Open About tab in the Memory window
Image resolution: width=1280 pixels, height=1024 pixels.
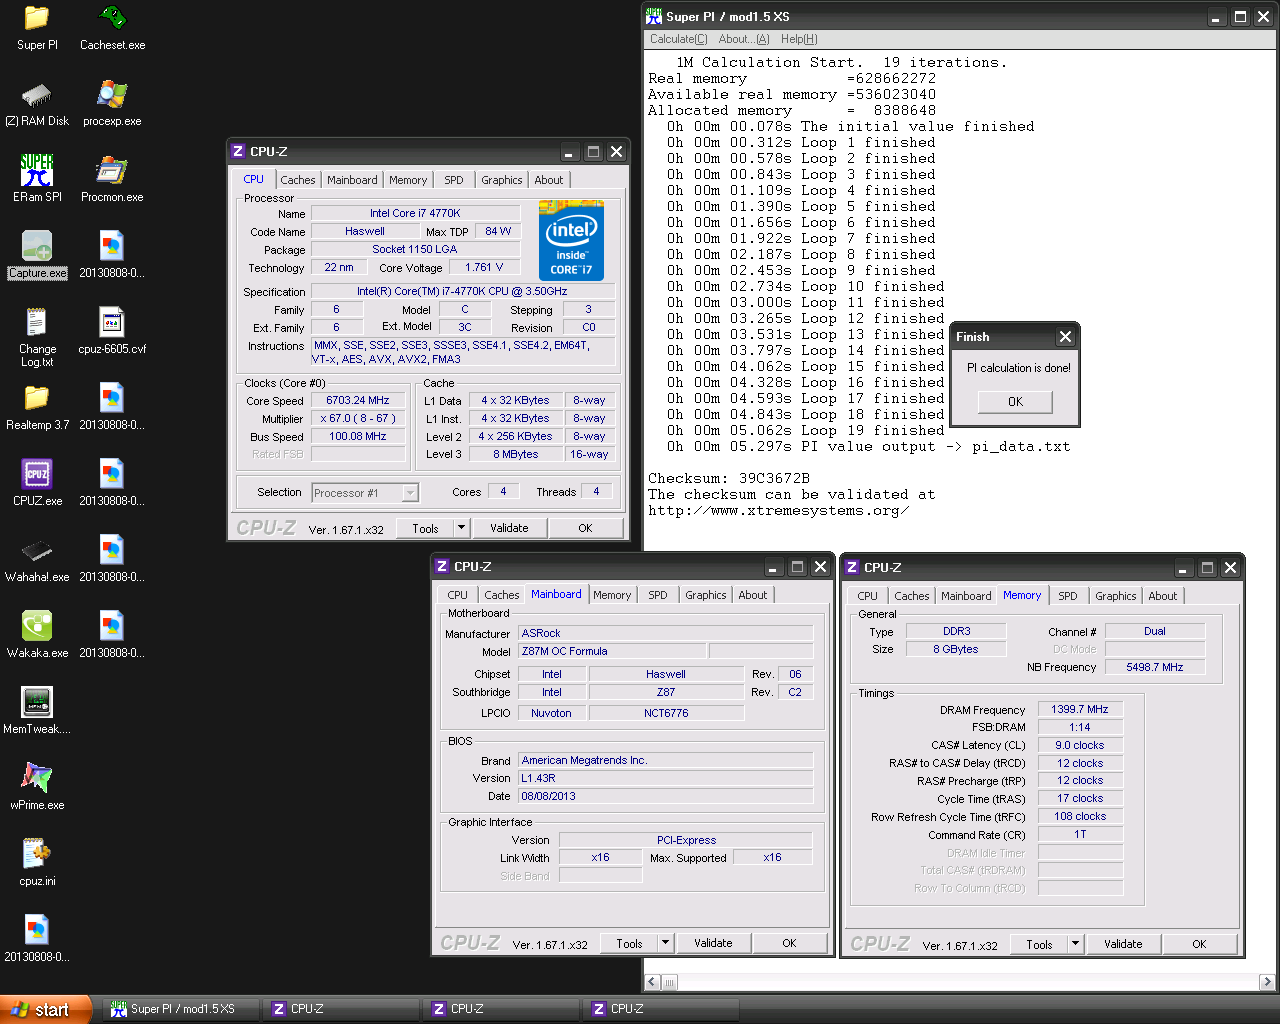(1163, 596)
